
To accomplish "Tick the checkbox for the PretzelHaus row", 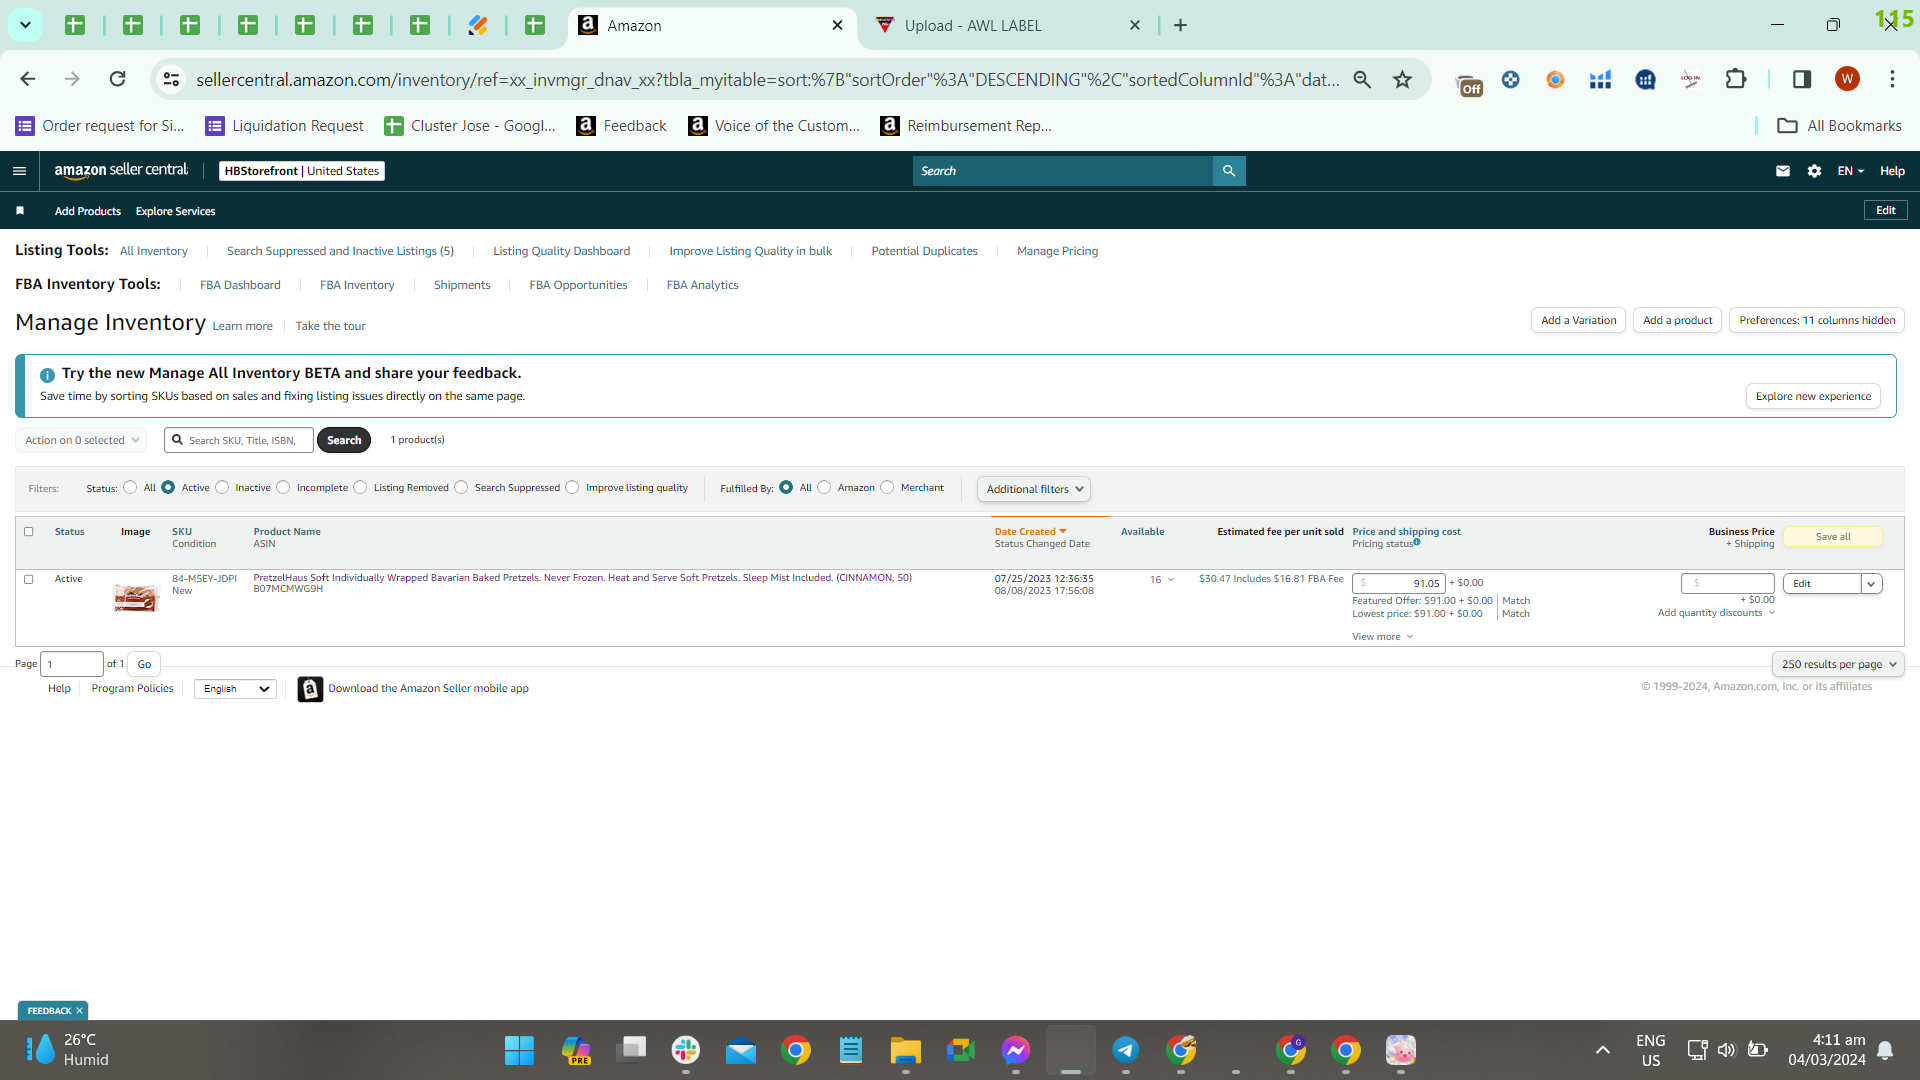I will point(28,579).
